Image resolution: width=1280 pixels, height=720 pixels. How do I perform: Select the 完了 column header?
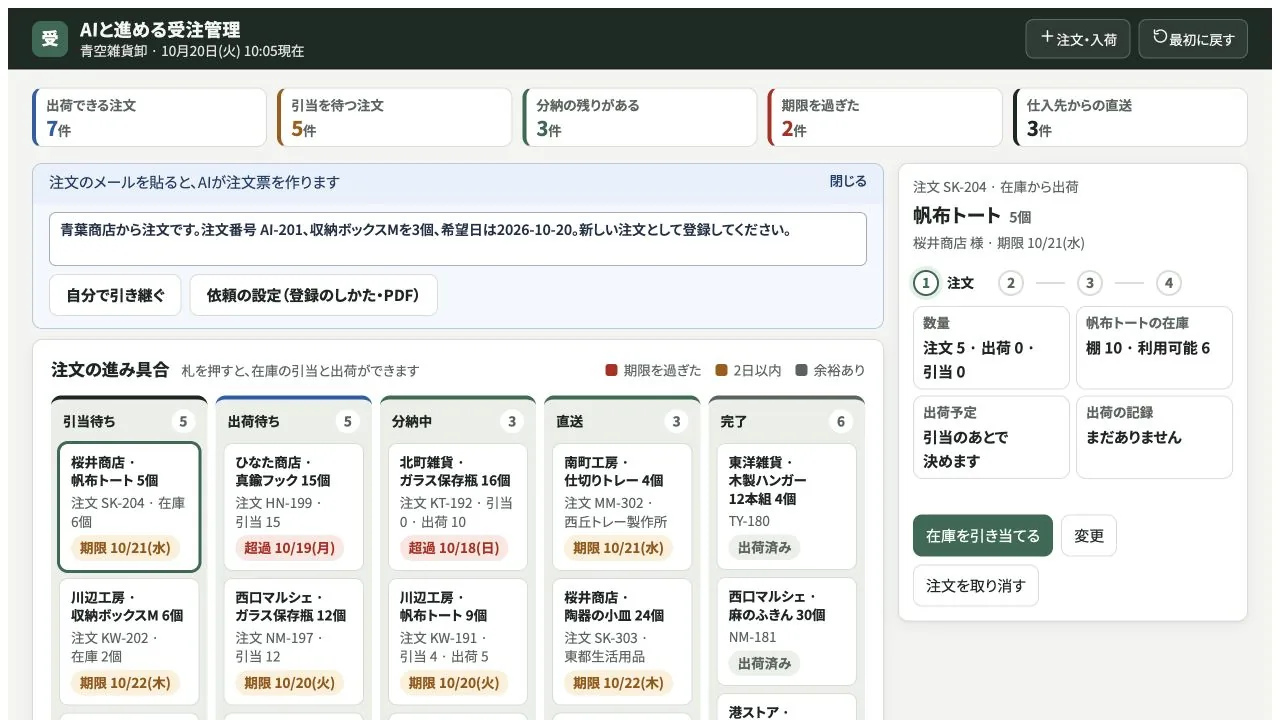[786, 421]
